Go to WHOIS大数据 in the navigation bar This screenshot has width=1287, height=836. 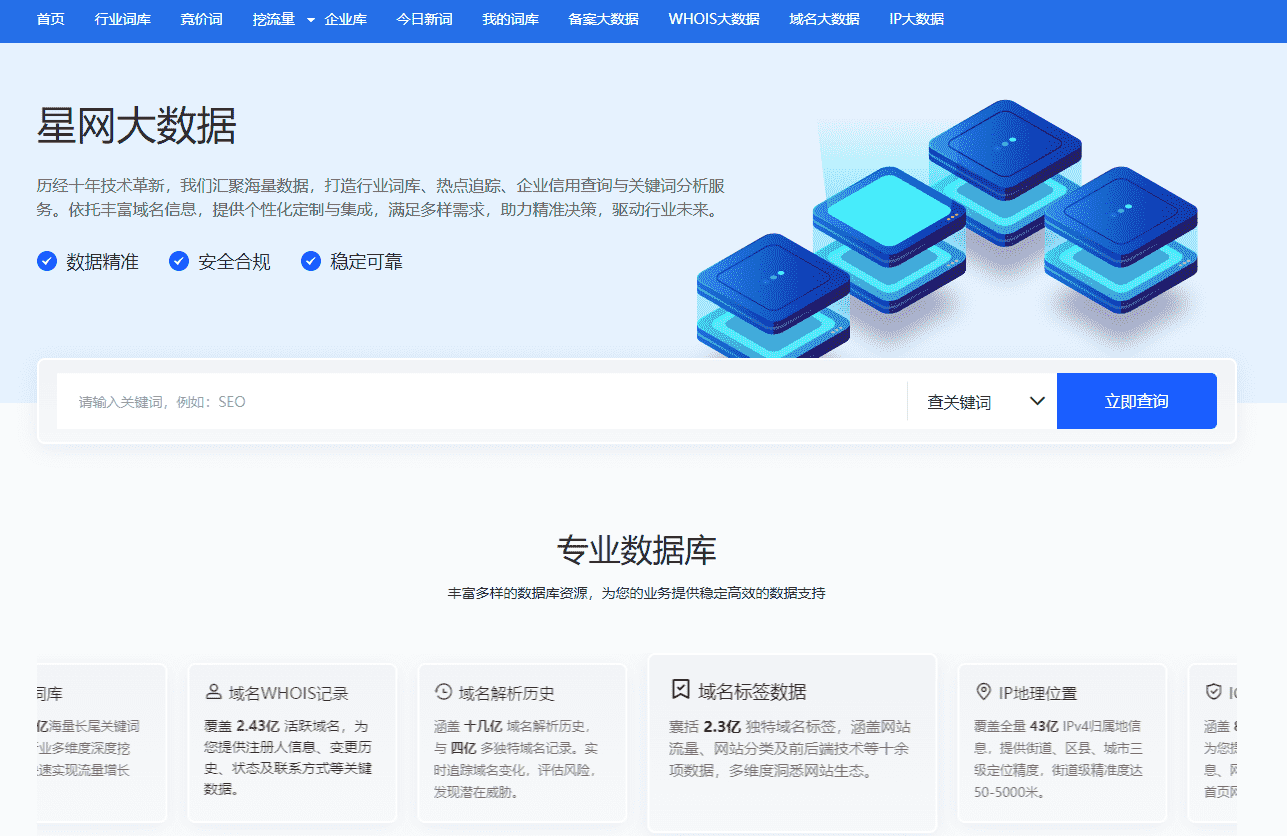pyautogui.click(x=713, y=19)
